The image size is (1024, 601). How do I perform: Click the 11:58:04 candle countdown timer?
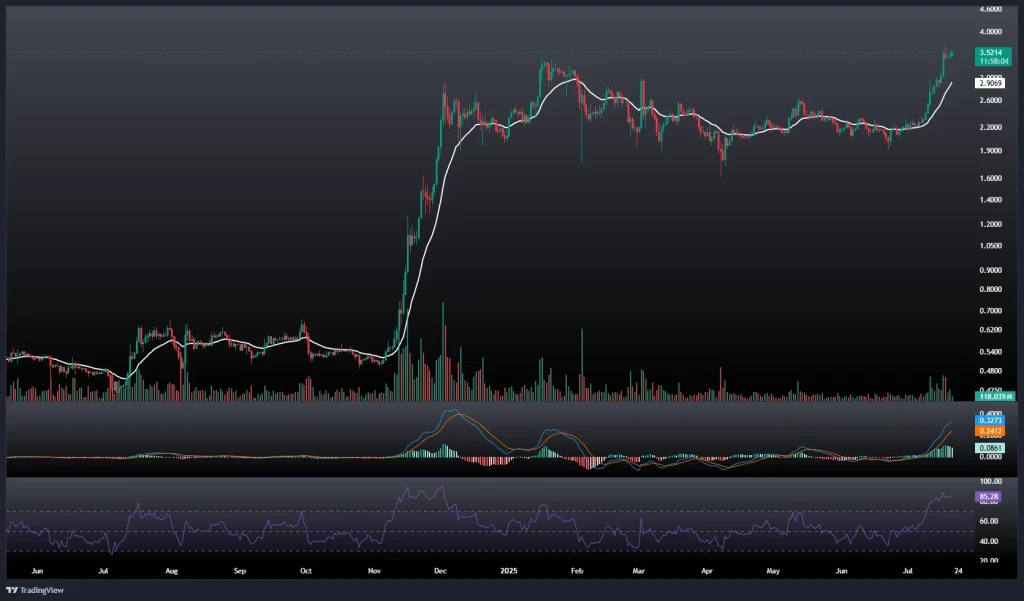coord(989,61)
